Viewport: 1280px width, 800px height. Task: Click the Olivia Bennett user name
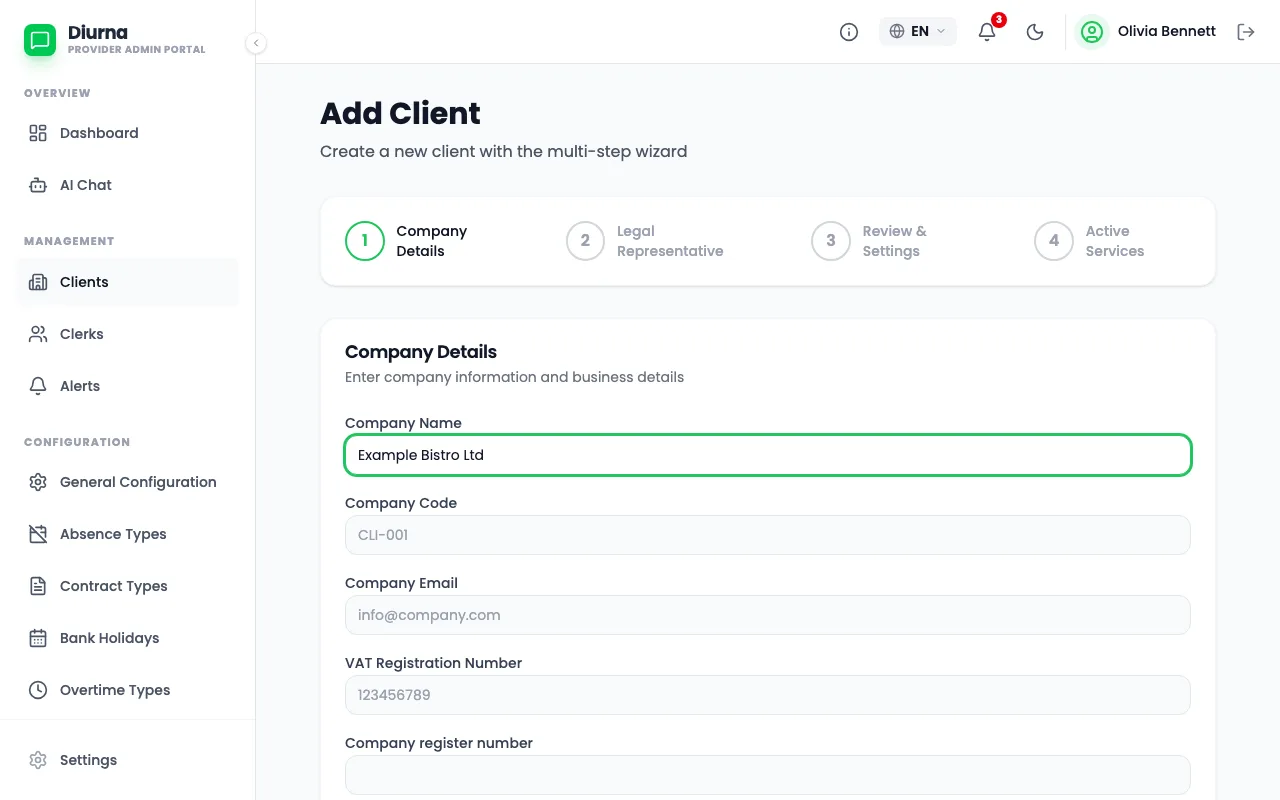1167,32
